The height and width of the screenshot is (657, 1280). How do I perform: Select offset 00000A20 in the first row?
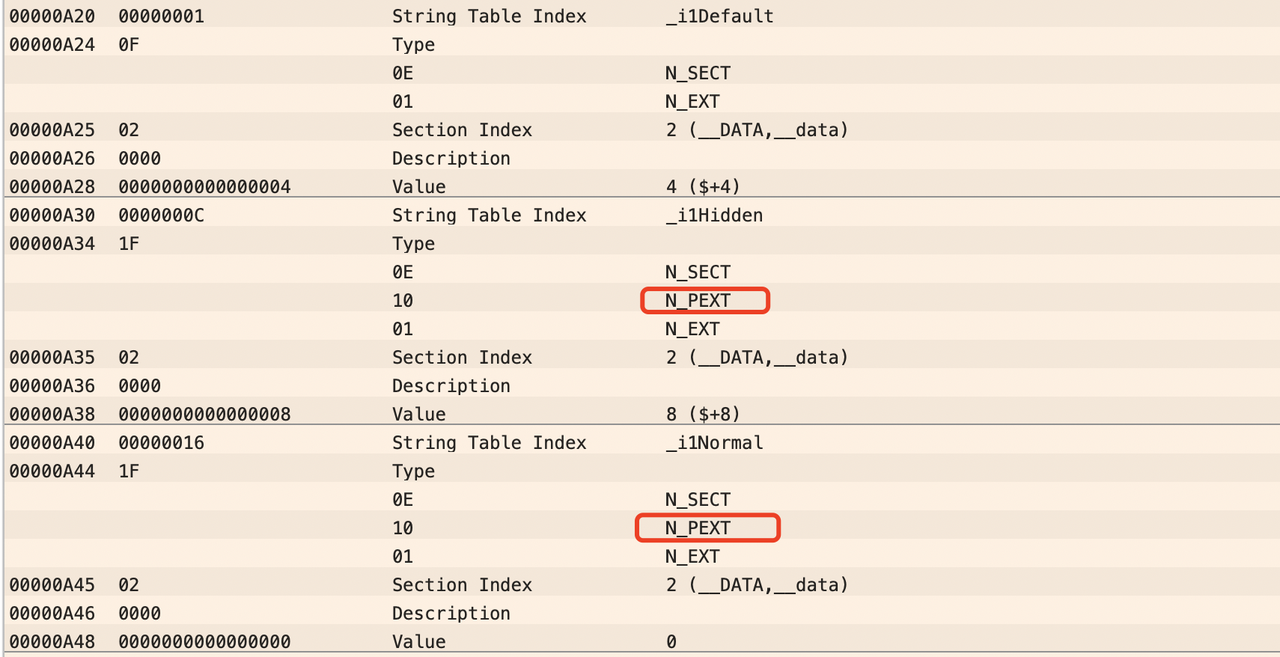click(52, 16)
